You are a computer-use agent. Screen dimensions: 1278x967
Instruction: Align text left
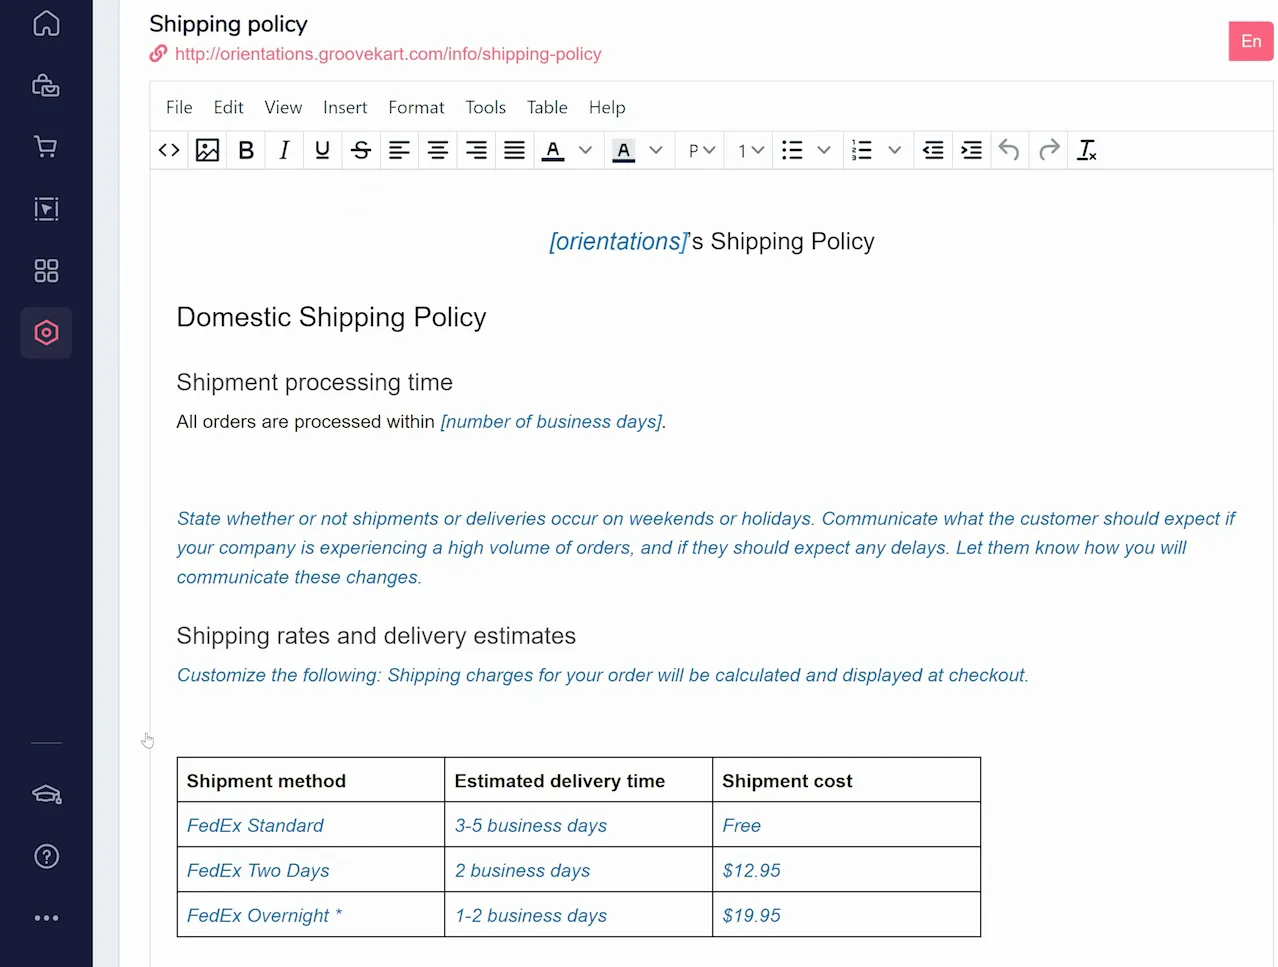click(x=399, y=150)
